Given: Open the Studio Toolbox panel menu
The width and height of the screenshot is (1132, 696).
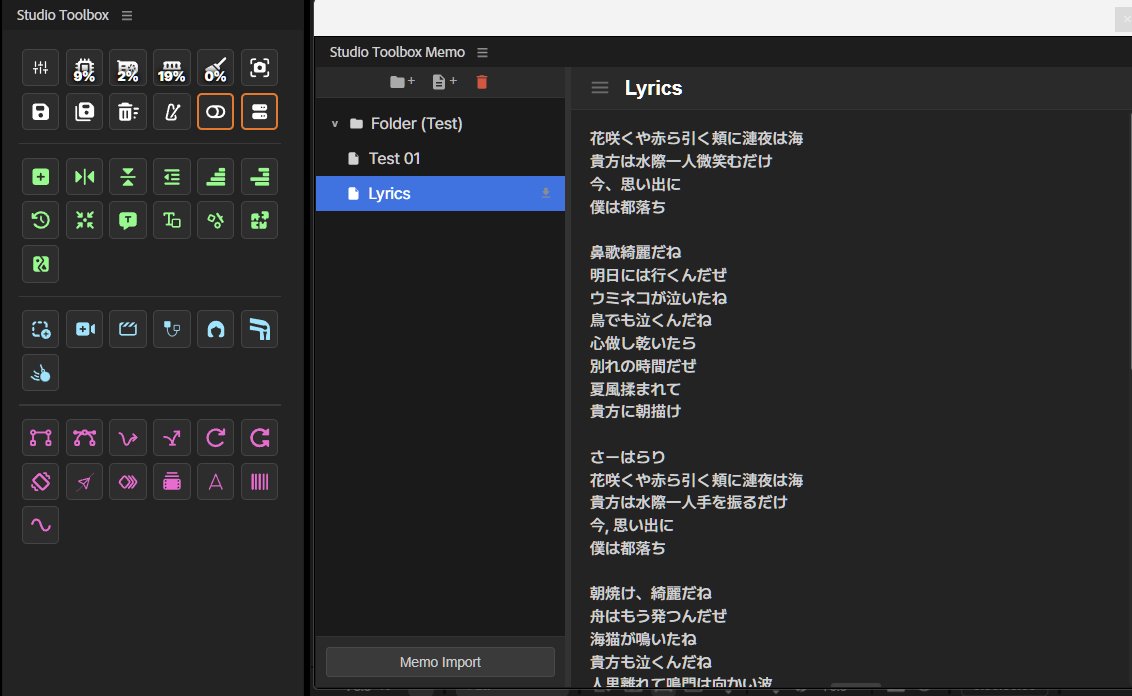Looking at the screenshot, I should [x=127, y=15].
